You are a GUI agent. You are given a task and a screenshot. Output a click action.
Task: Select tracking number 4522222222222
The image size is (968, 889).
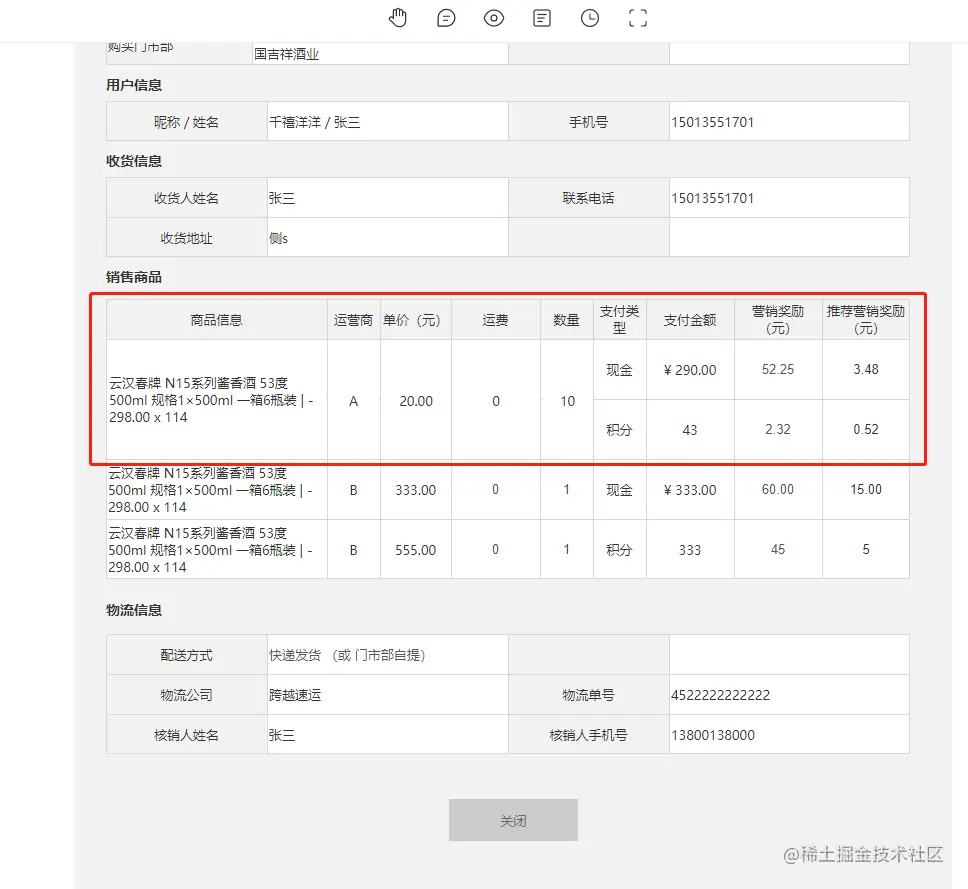click(720, 695)
